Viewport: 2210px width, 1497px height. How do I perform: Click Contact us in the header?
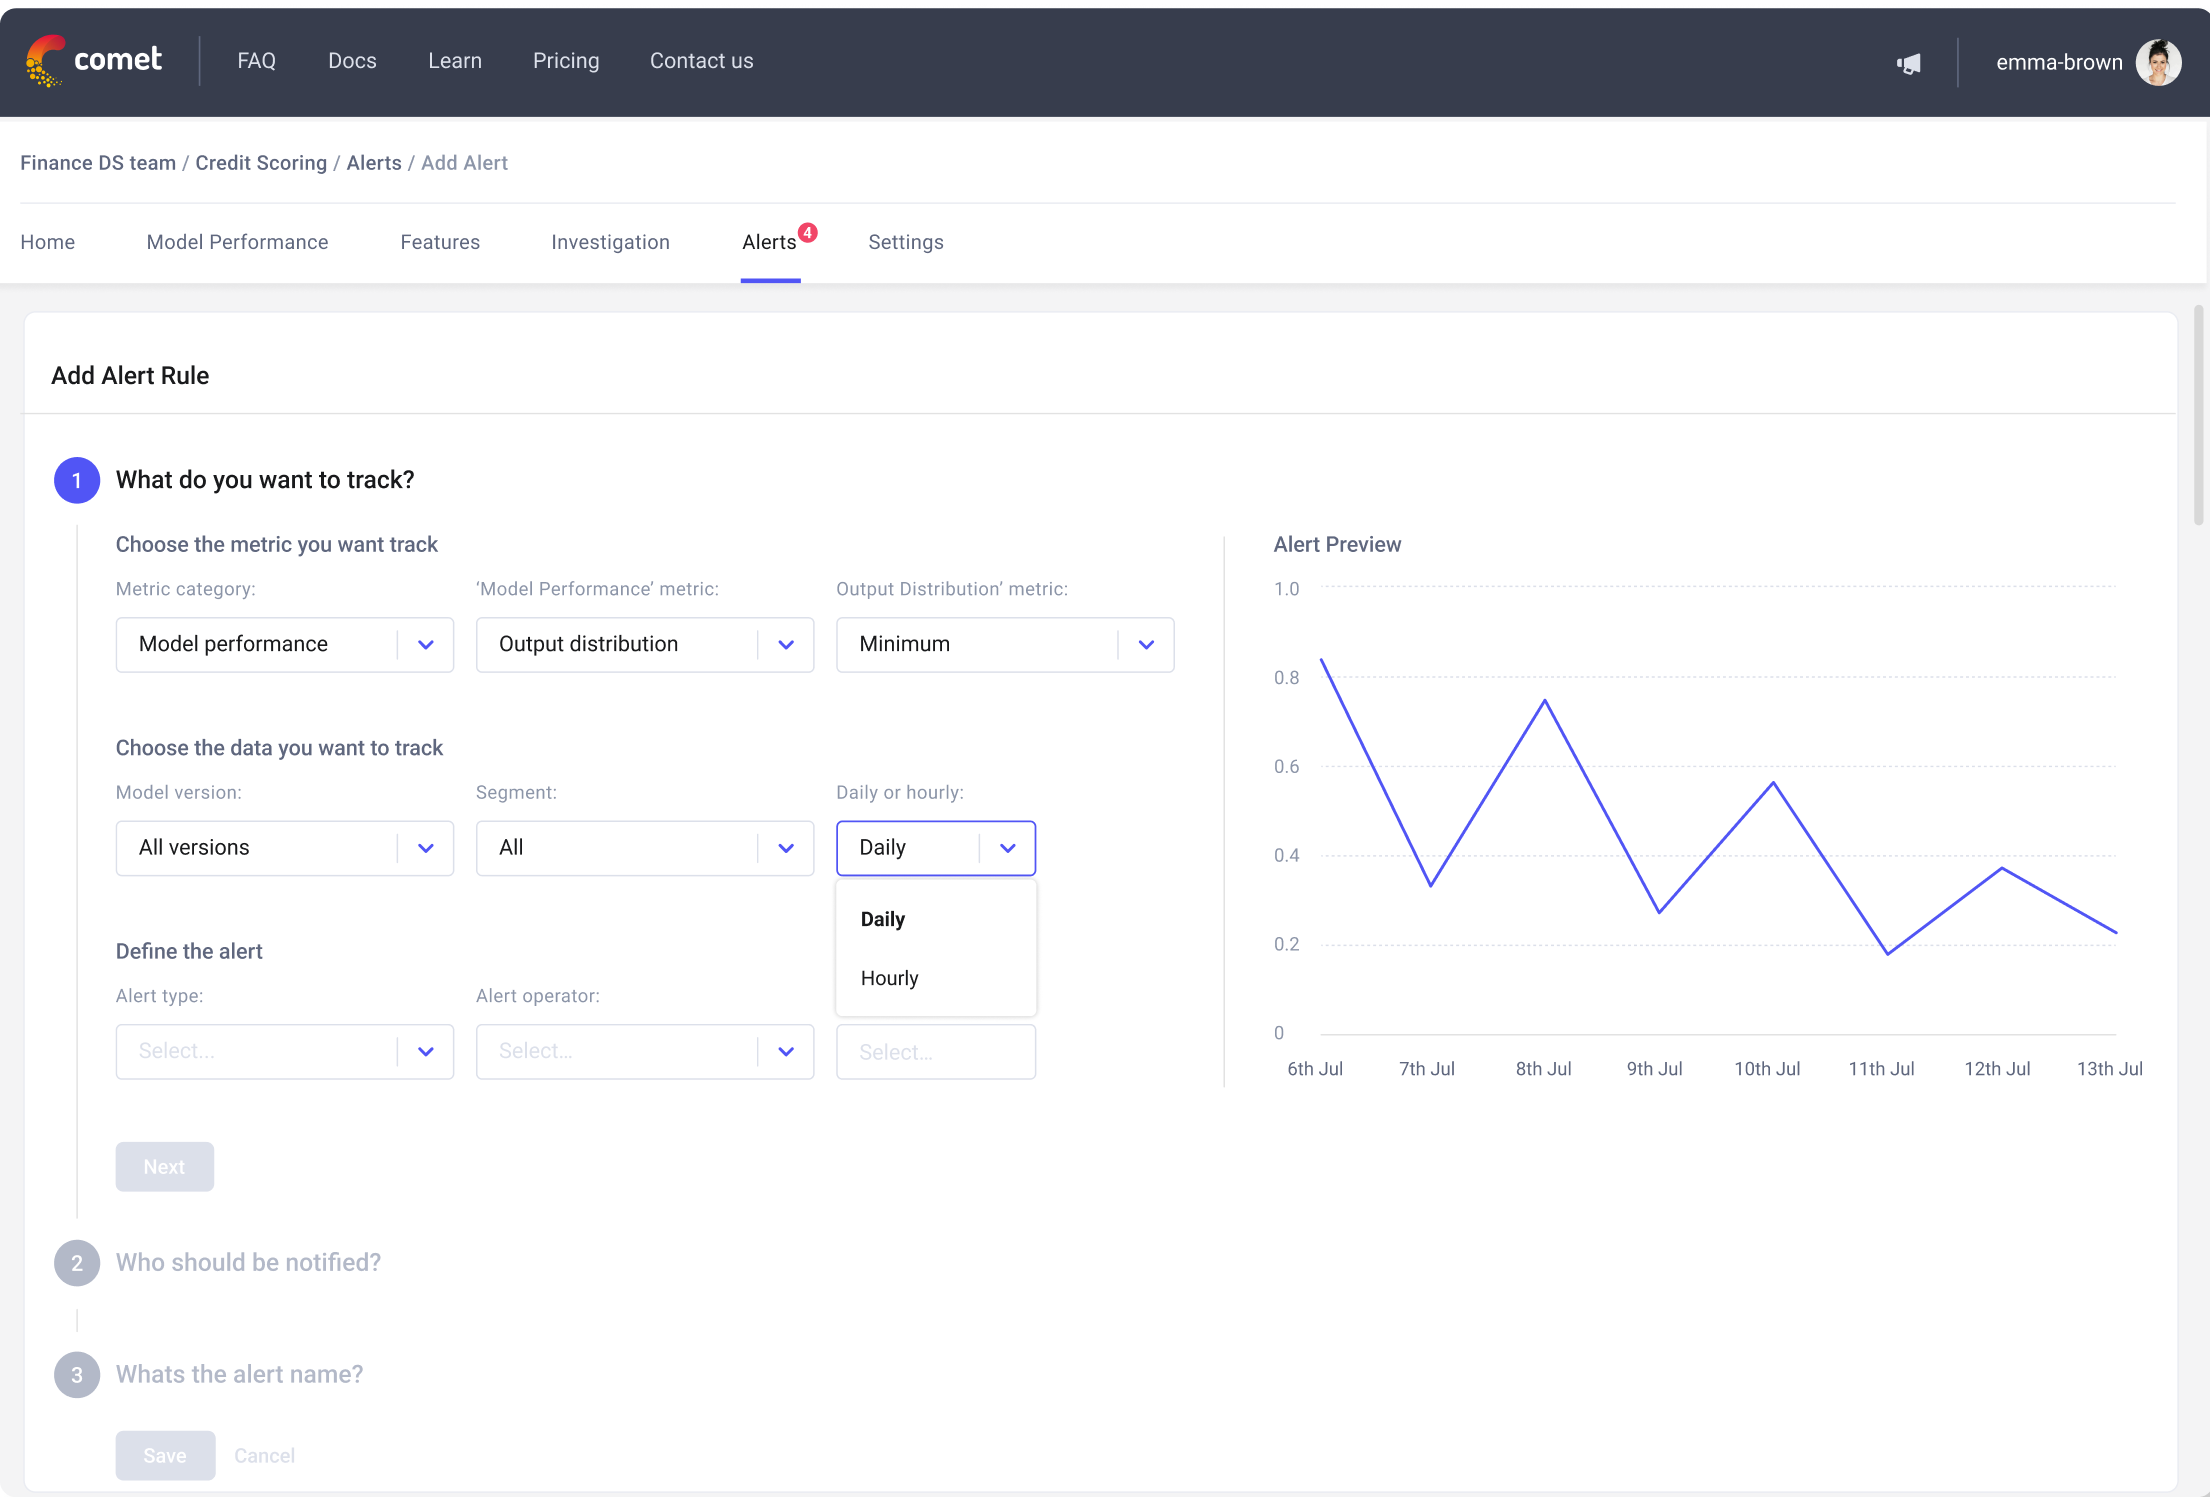pyautogui.click(x=701, y=61)
